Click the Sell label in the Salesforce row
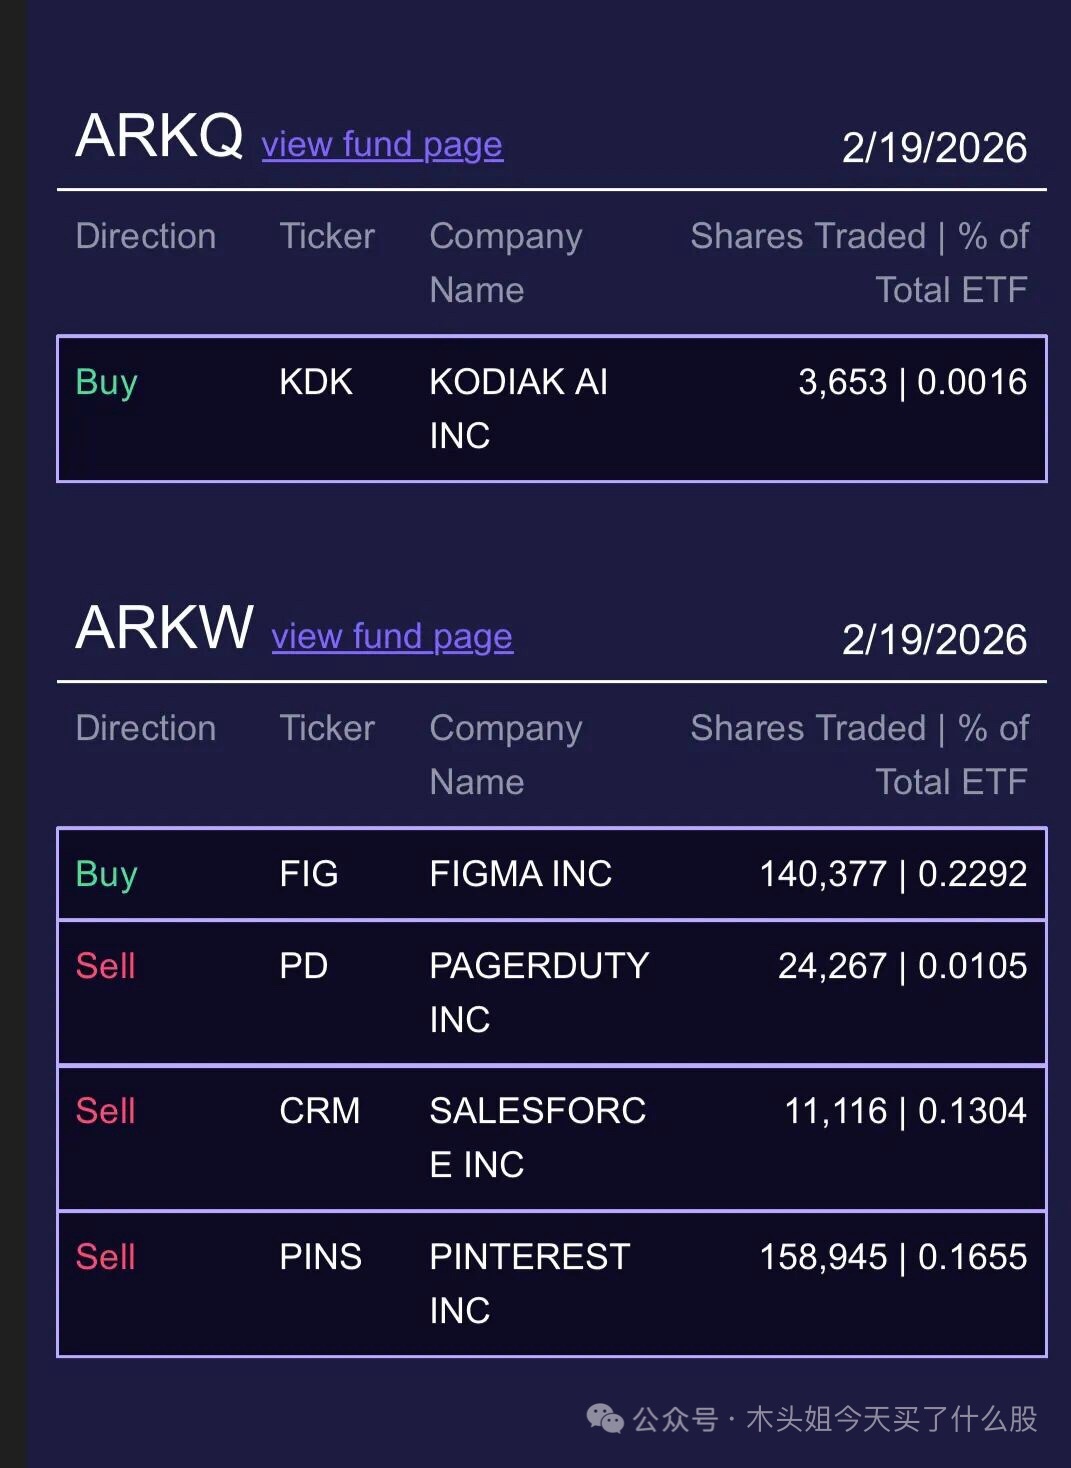Viewport: 1071px width, 1468px height. (105, 1111)
